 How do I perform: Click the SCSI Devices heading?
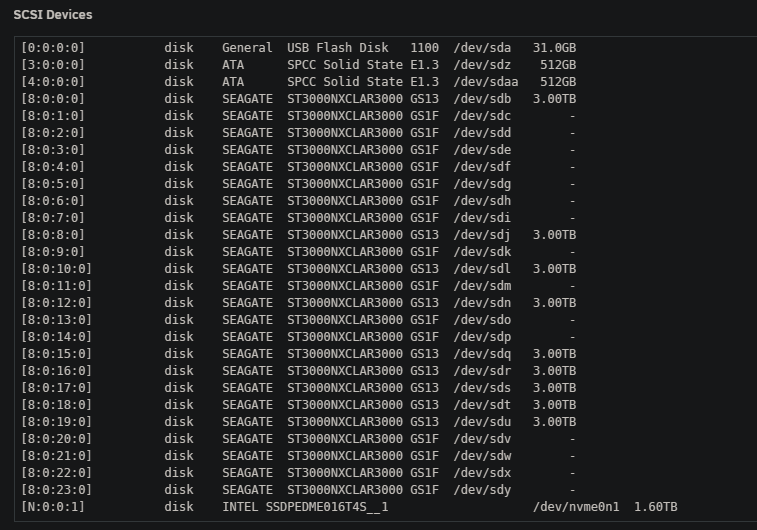(53, 15)
